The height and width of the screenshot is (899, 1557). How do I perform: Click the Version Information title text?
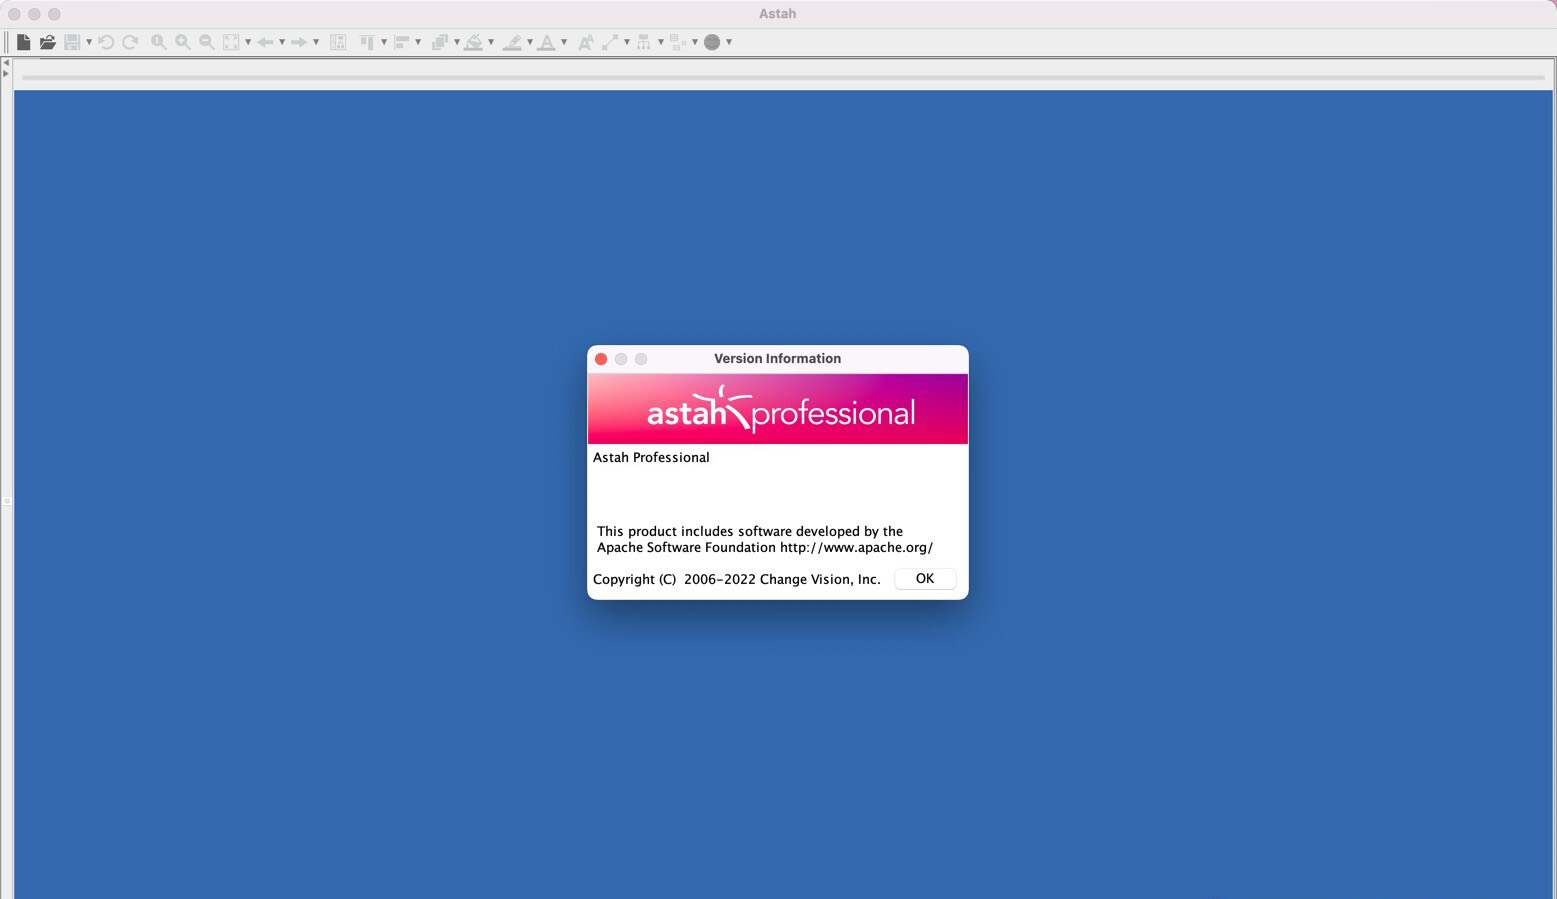[x=778, y=359]
